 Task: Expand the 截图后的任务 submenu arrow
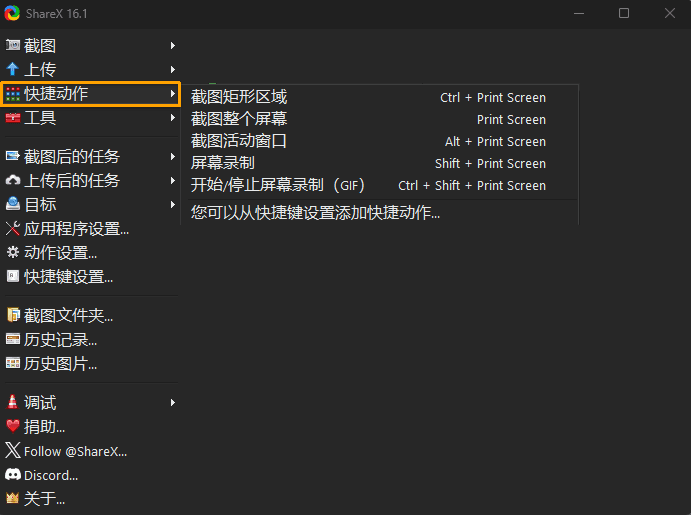pyautogui.click(x=173, y=156)
